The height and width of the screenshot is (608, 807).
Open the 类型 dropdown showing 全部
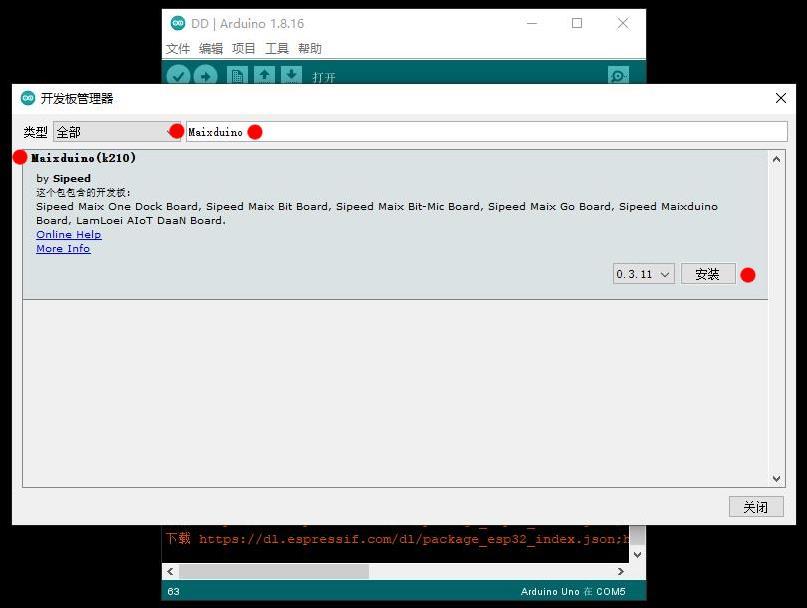pos(117,132)
